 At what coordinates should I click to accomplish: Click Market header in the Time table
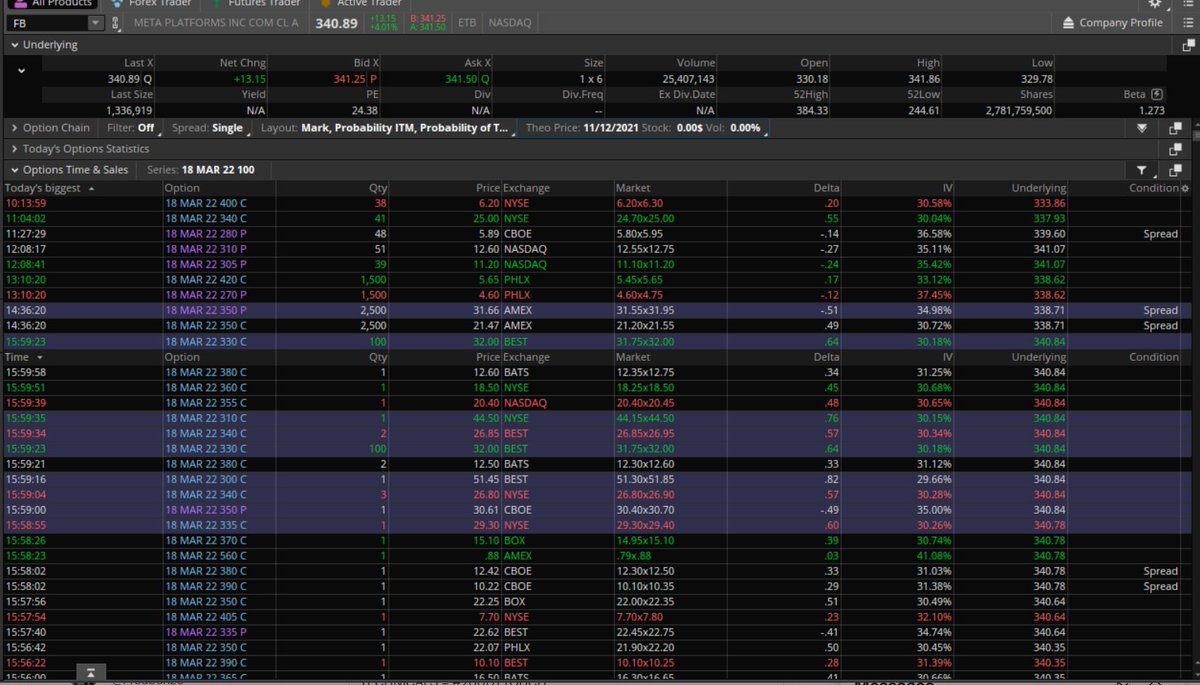click(634, 357)
